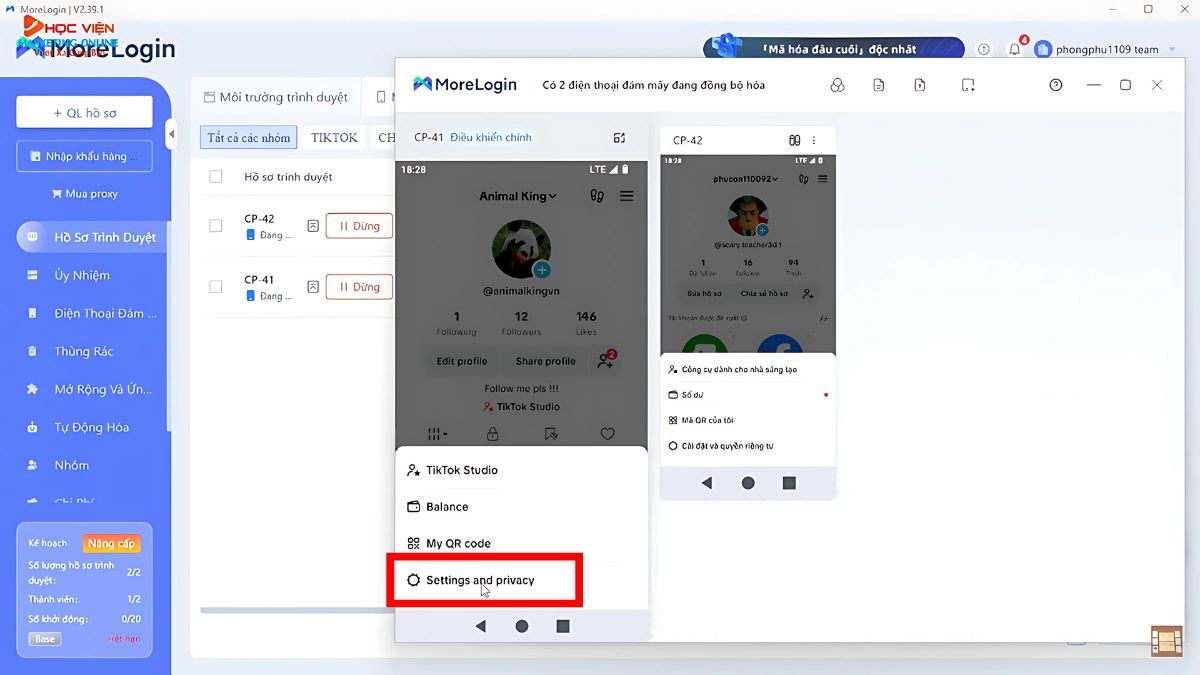Click the group sync icon in cloud phone toolbar

click(838, 85)
